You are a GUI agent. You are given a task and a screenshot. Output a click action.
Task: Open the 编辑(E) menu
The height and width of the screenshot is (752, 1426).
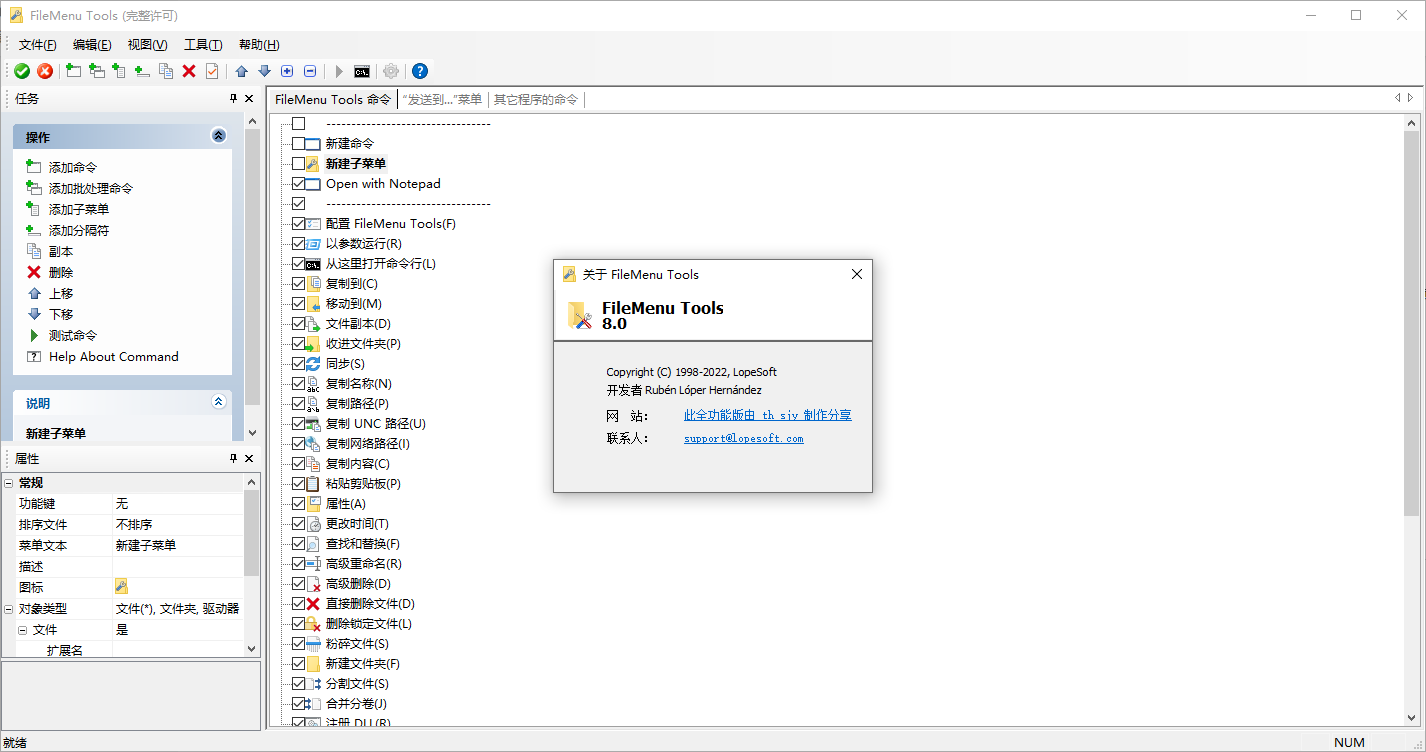tap(92, 45)
